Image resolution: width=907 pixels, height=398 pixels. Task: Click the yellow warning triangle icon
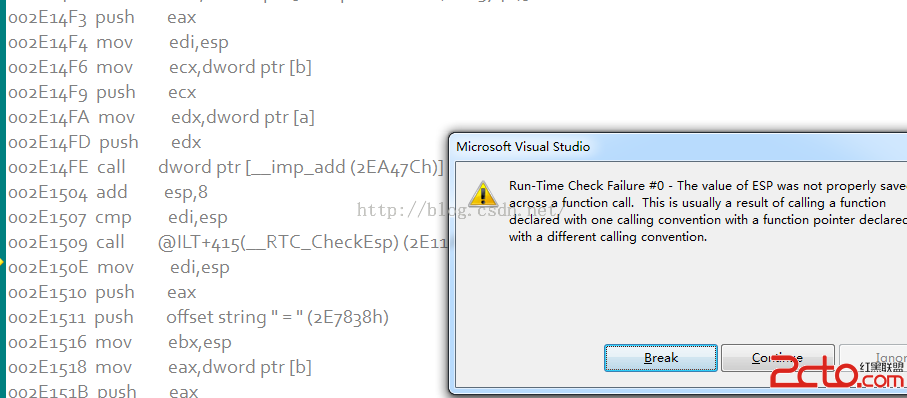coord(482,194)
